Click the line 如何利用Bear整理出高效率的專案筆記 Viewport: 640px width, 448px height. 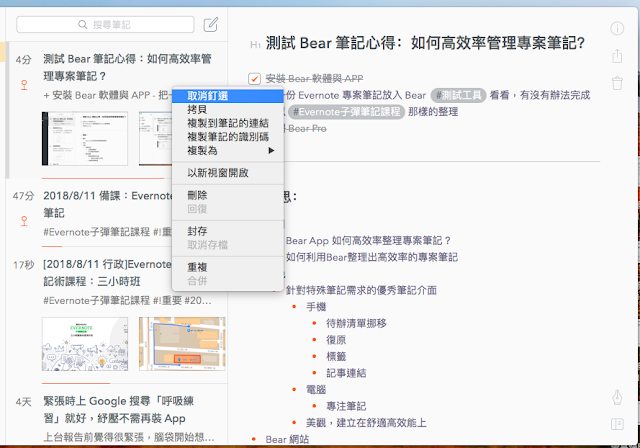pyautogui.click(x=372, y=257)
